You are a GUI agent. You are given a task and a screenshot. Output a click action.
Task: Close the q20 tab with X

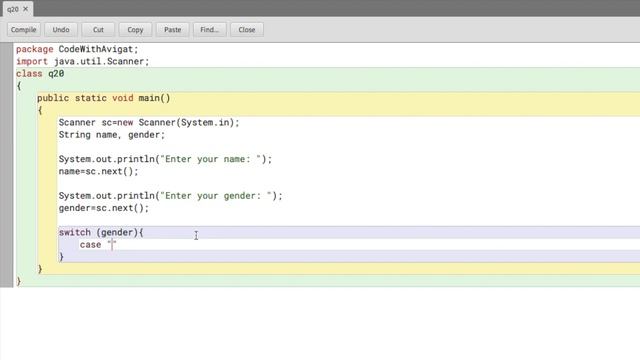[26, 9]
